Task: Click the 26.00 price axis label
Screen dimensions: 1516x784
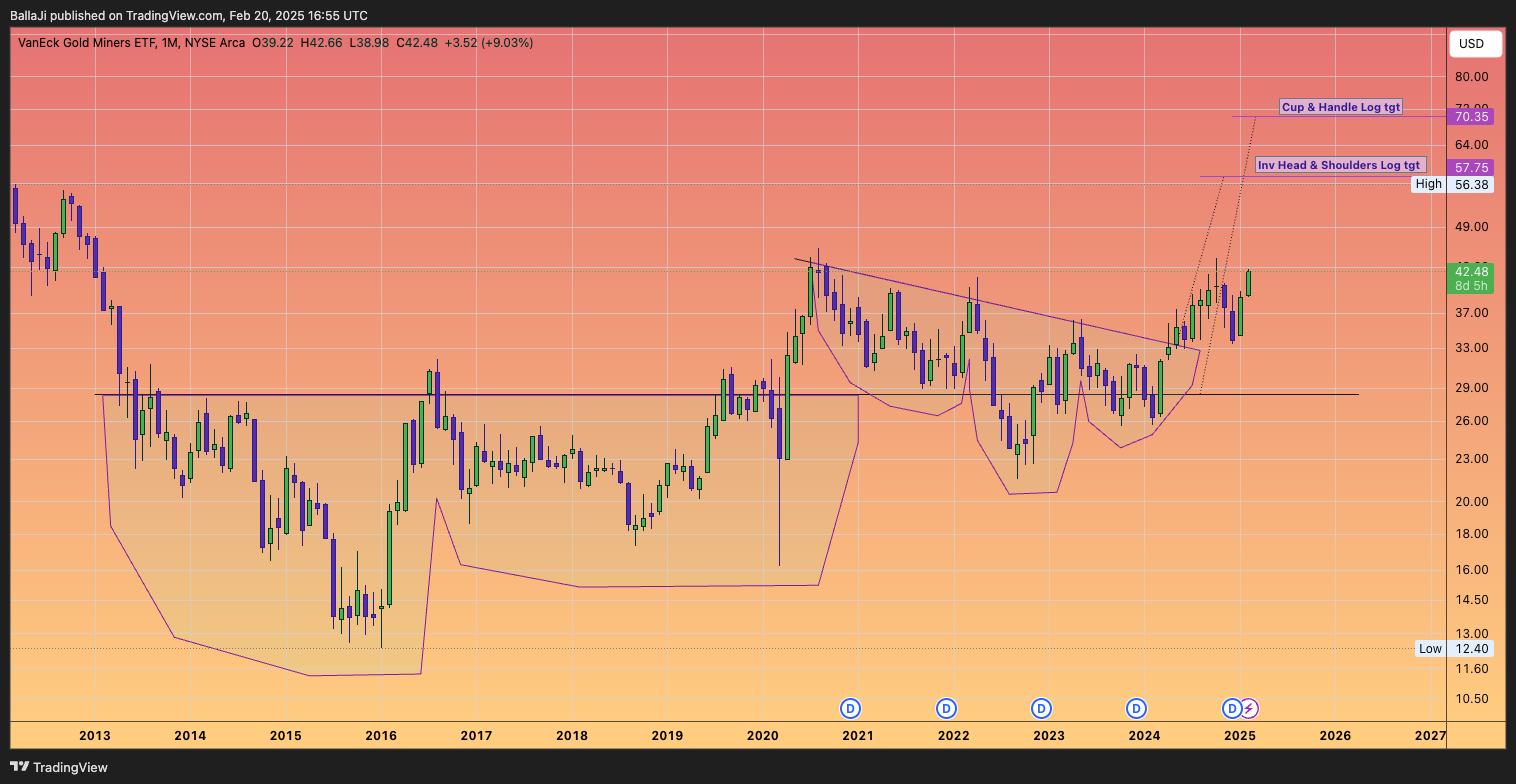Action: (1473, 421)
